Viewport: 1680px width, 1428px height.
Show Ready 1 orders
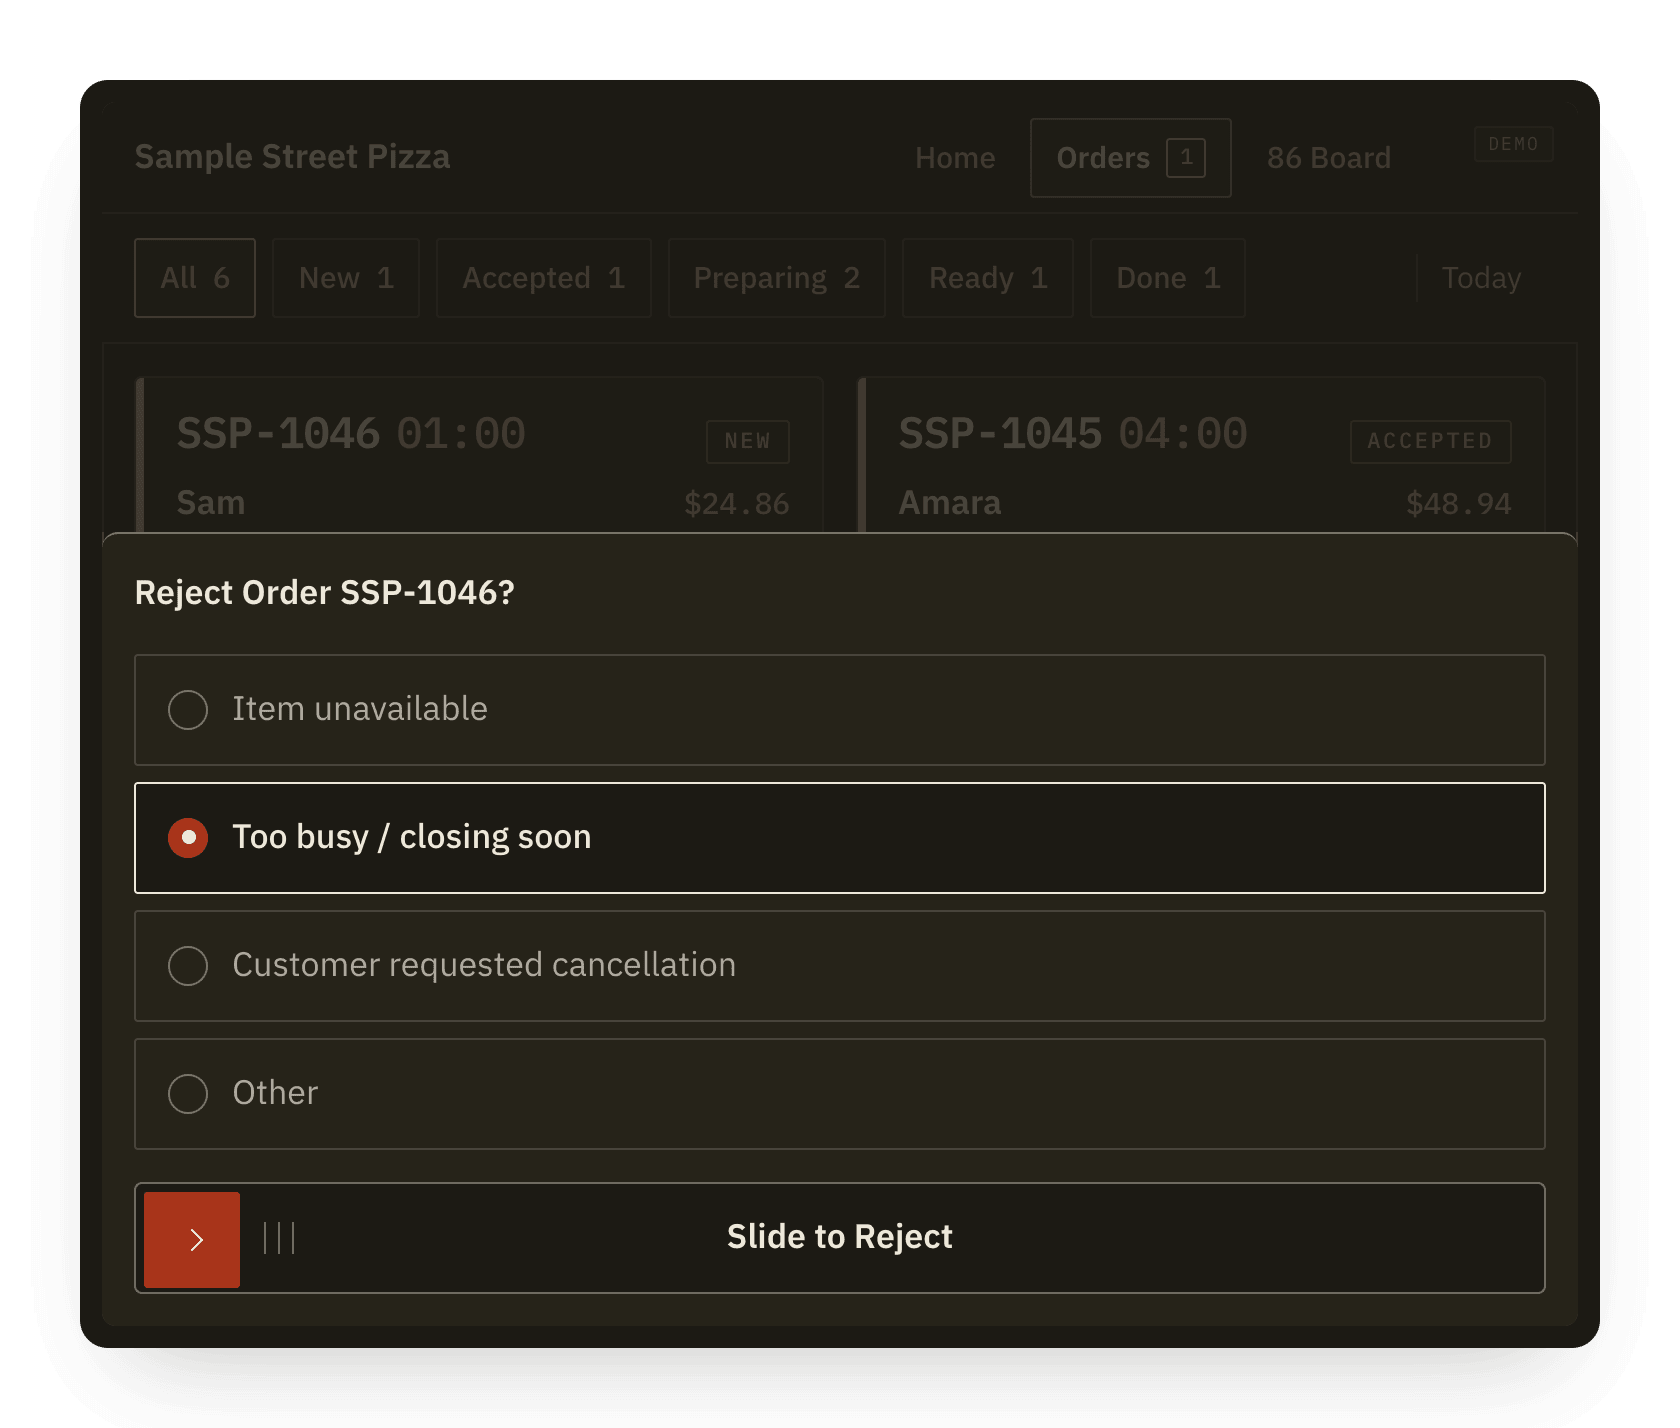988,278
